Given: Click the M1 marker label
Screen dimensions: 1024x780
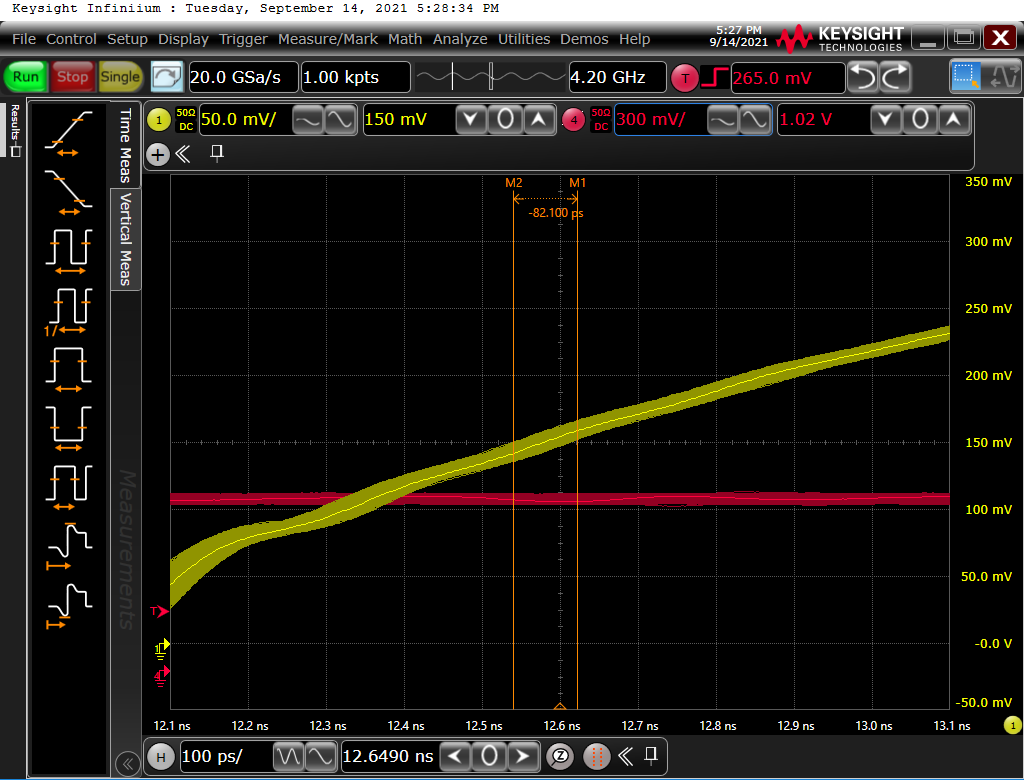Looking at the screenshot, I should pos(578,183).
